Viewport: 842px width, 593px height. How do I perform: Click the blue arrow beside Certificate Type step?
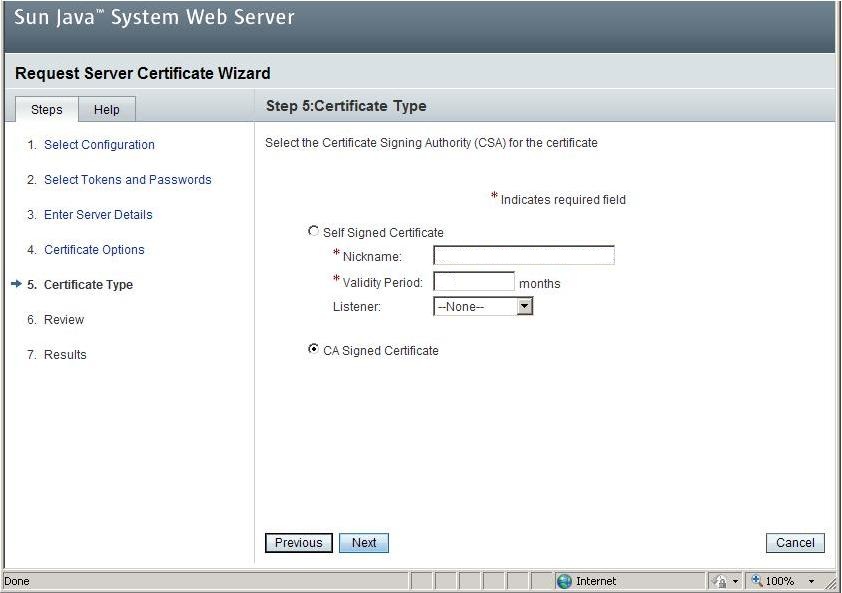[16, 285]
